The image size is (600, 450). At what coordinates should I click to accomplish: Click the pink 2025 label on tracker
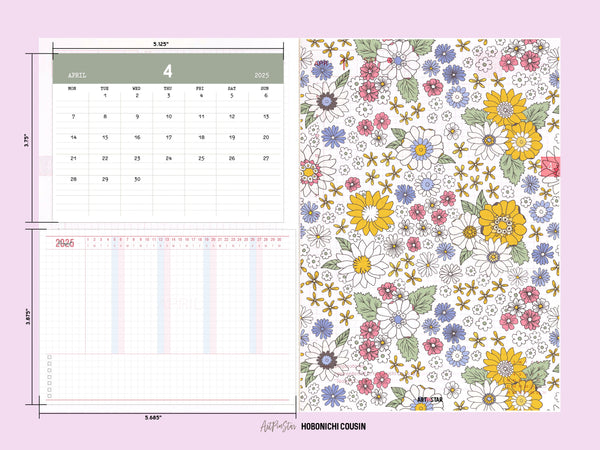click(x=64, y=243)
